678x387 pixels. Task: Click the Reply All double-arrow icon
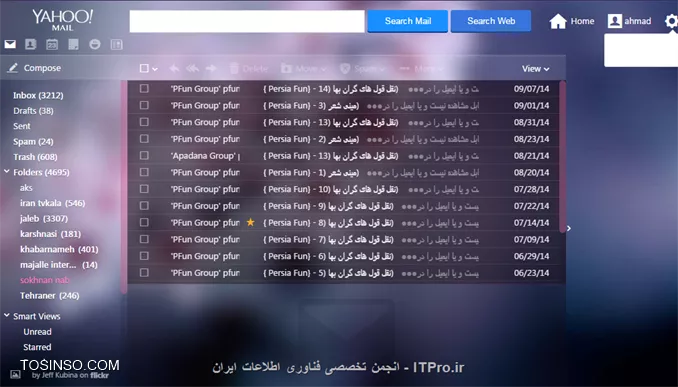point(192,68)
